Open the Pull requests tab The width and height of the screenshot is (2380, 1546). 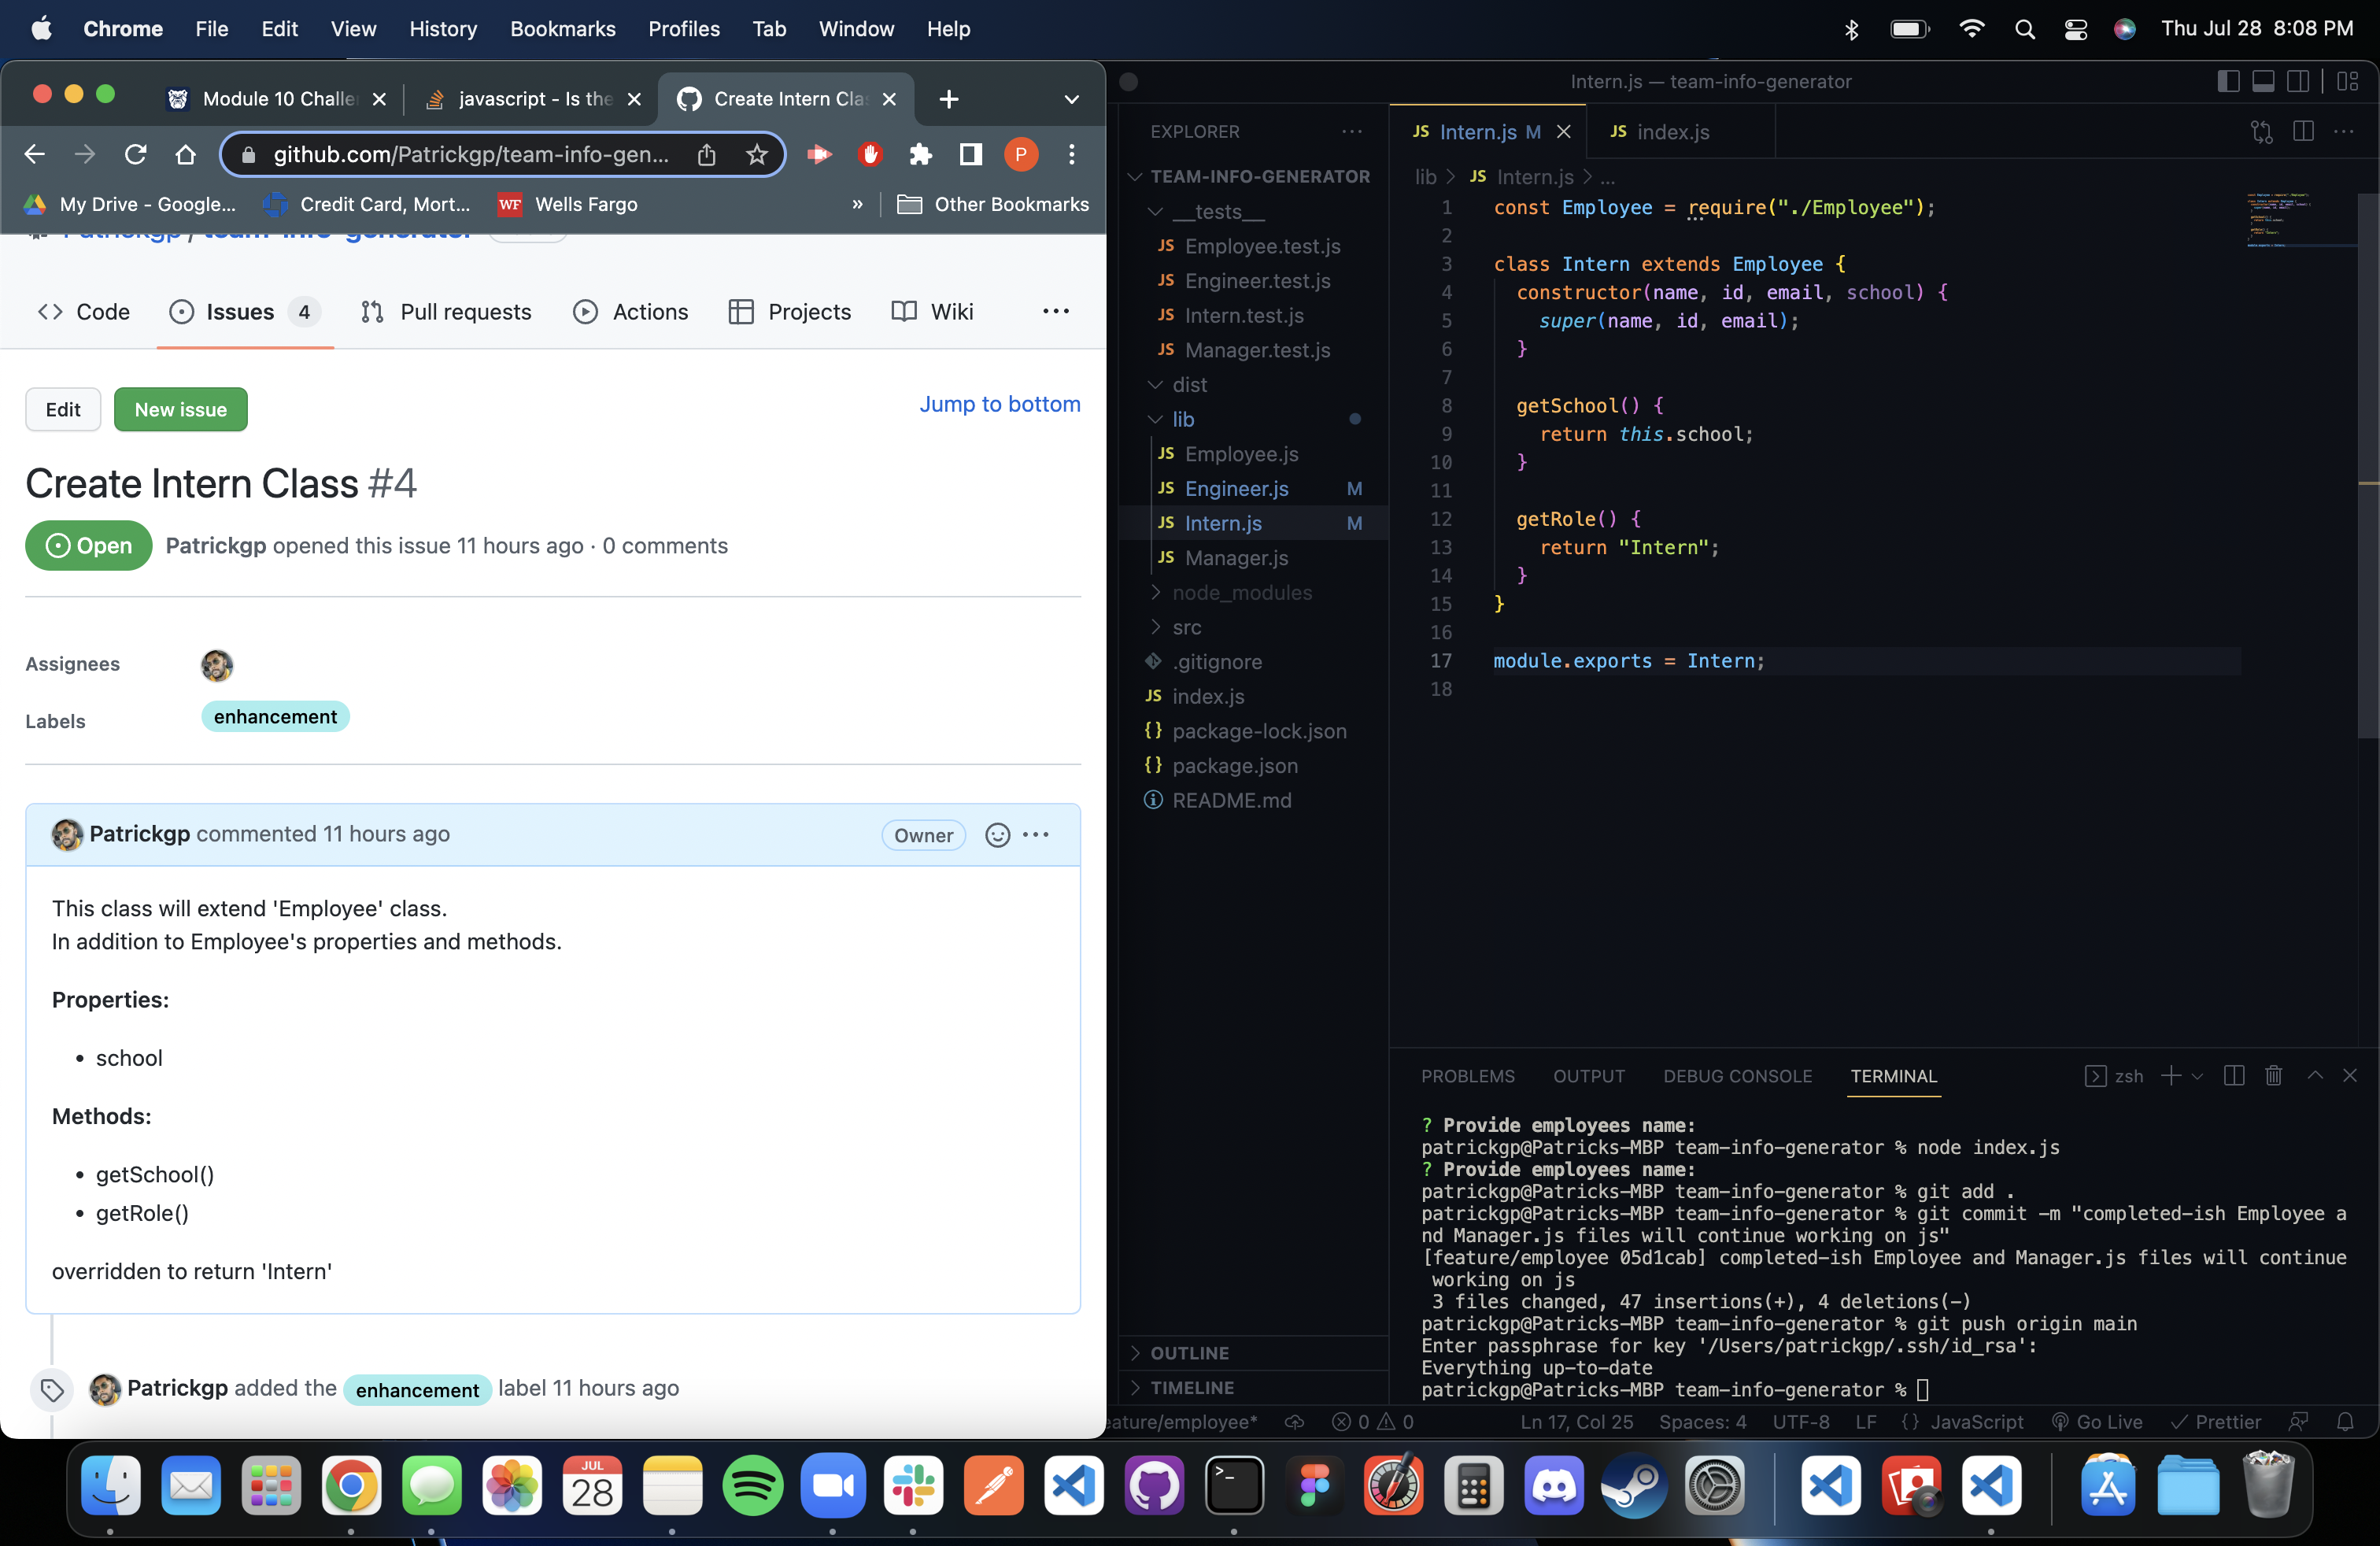pos(446,312)
